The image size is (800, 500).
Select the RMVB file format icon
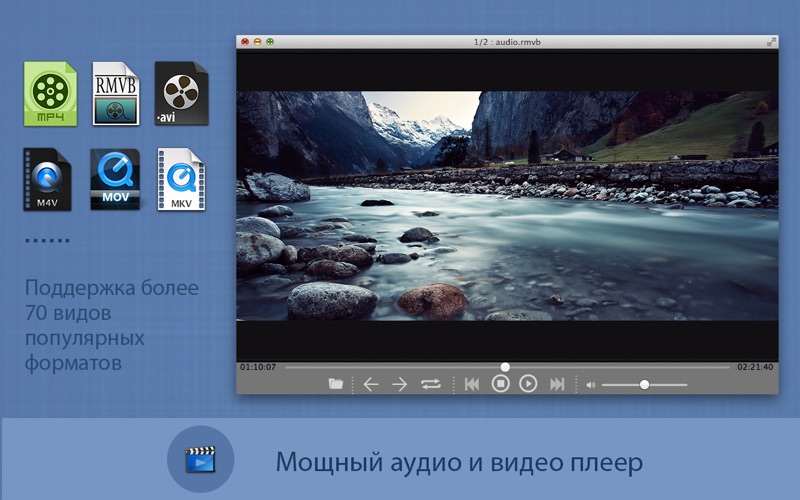116,93
